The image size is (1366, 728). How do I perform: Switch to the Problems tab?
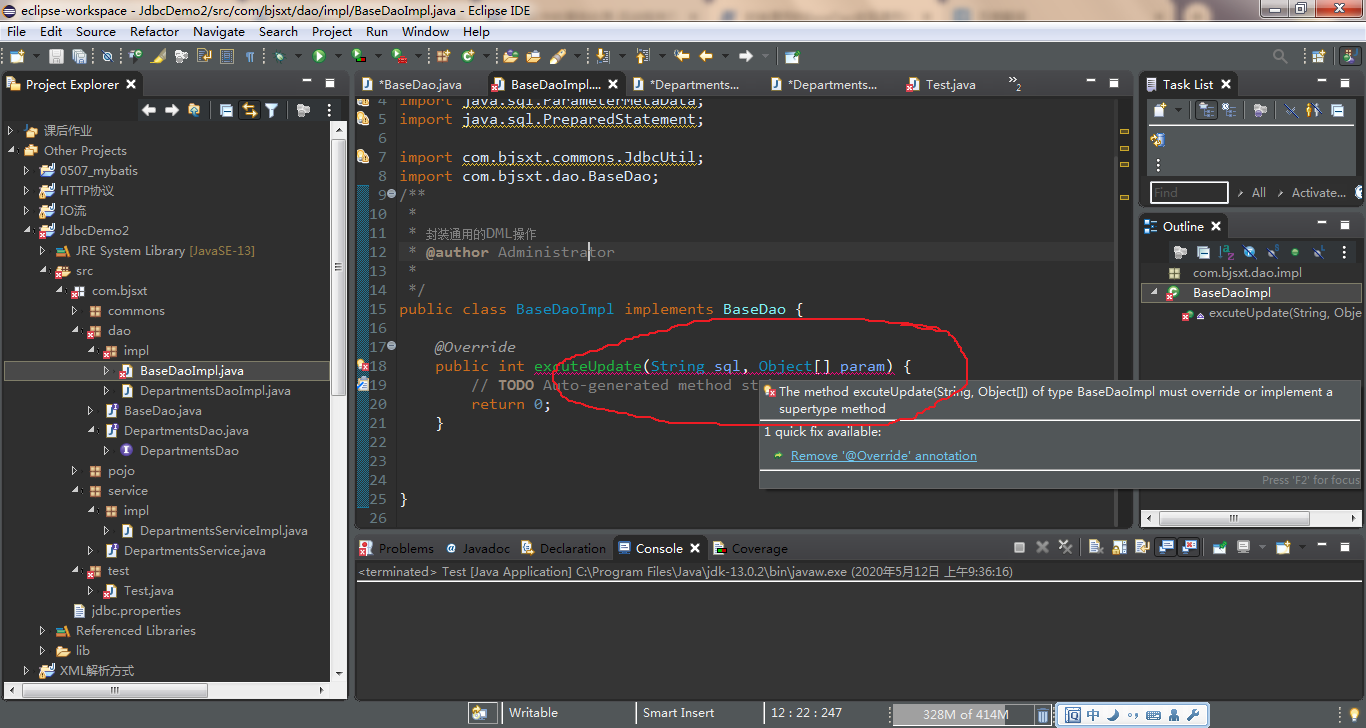coord(397,548)
